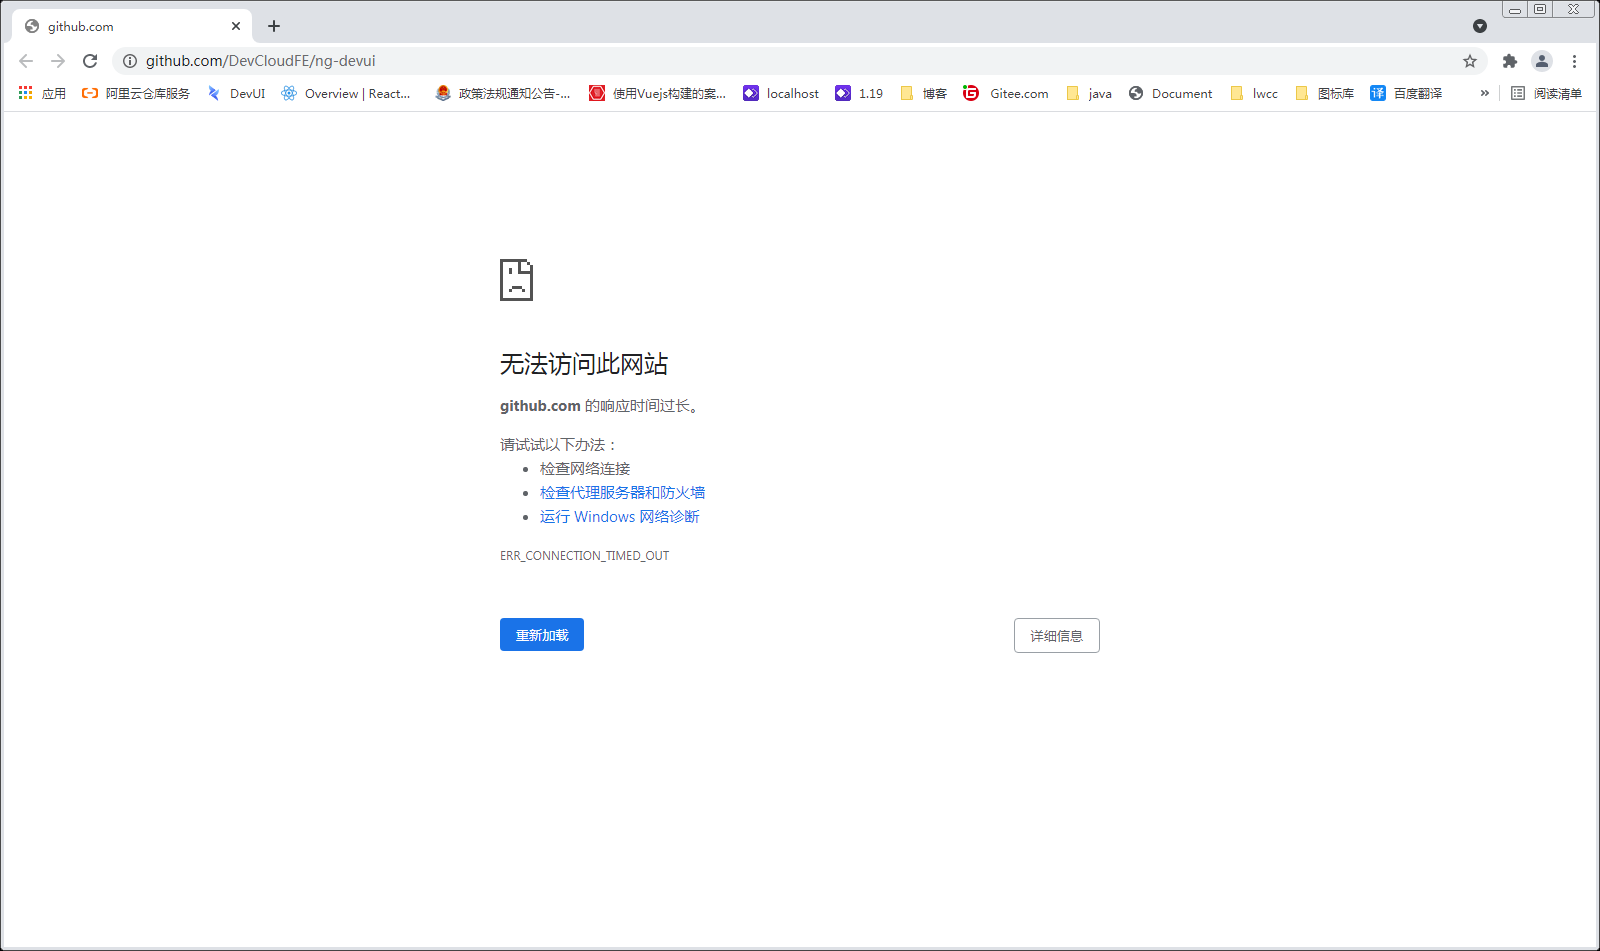
Task: Open a new tab with plus button
Action: 274,26
